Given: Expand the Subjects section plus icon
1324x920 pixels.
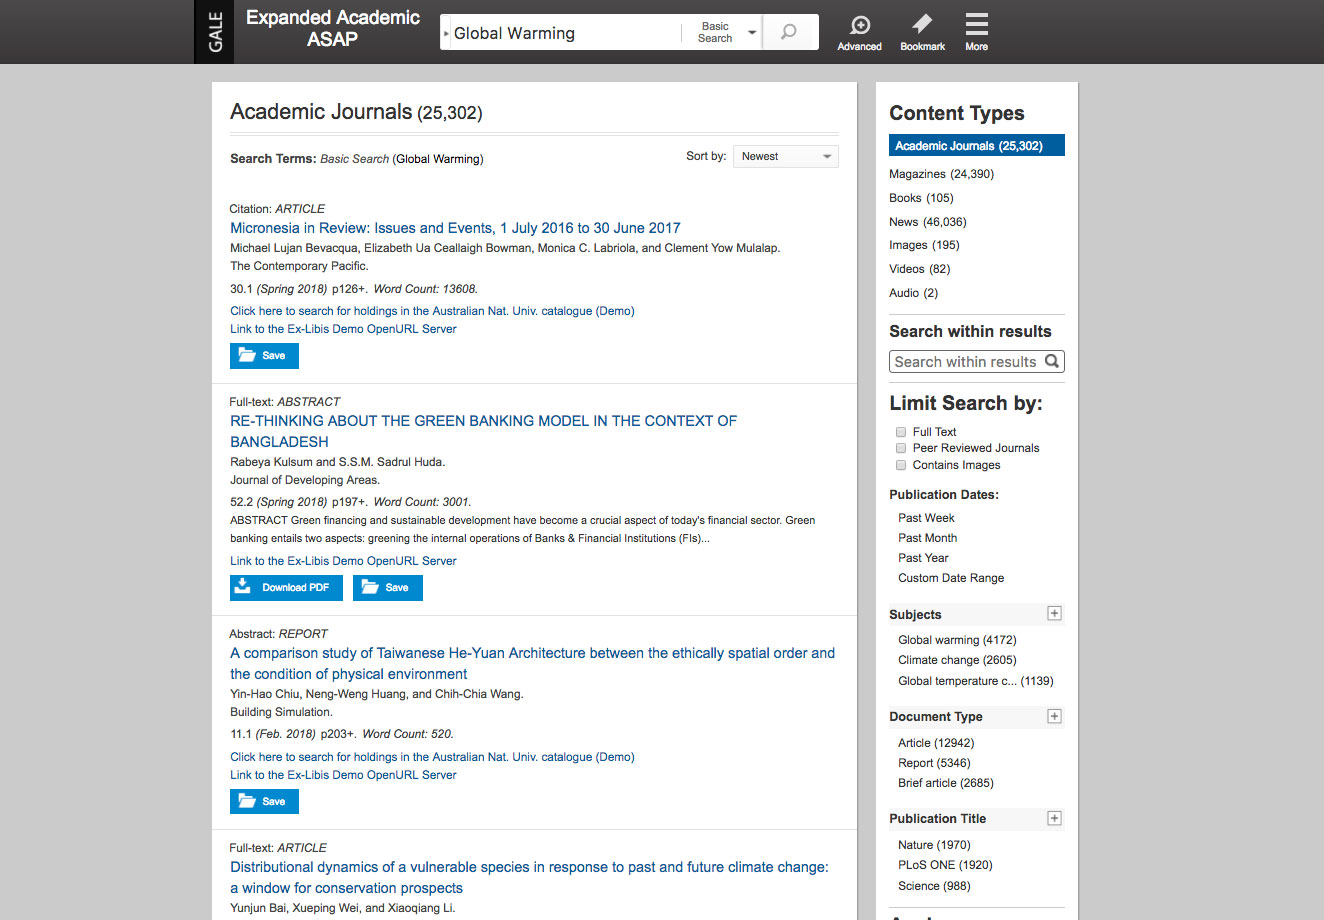Looking at the screenshot, I should 1054,613.
